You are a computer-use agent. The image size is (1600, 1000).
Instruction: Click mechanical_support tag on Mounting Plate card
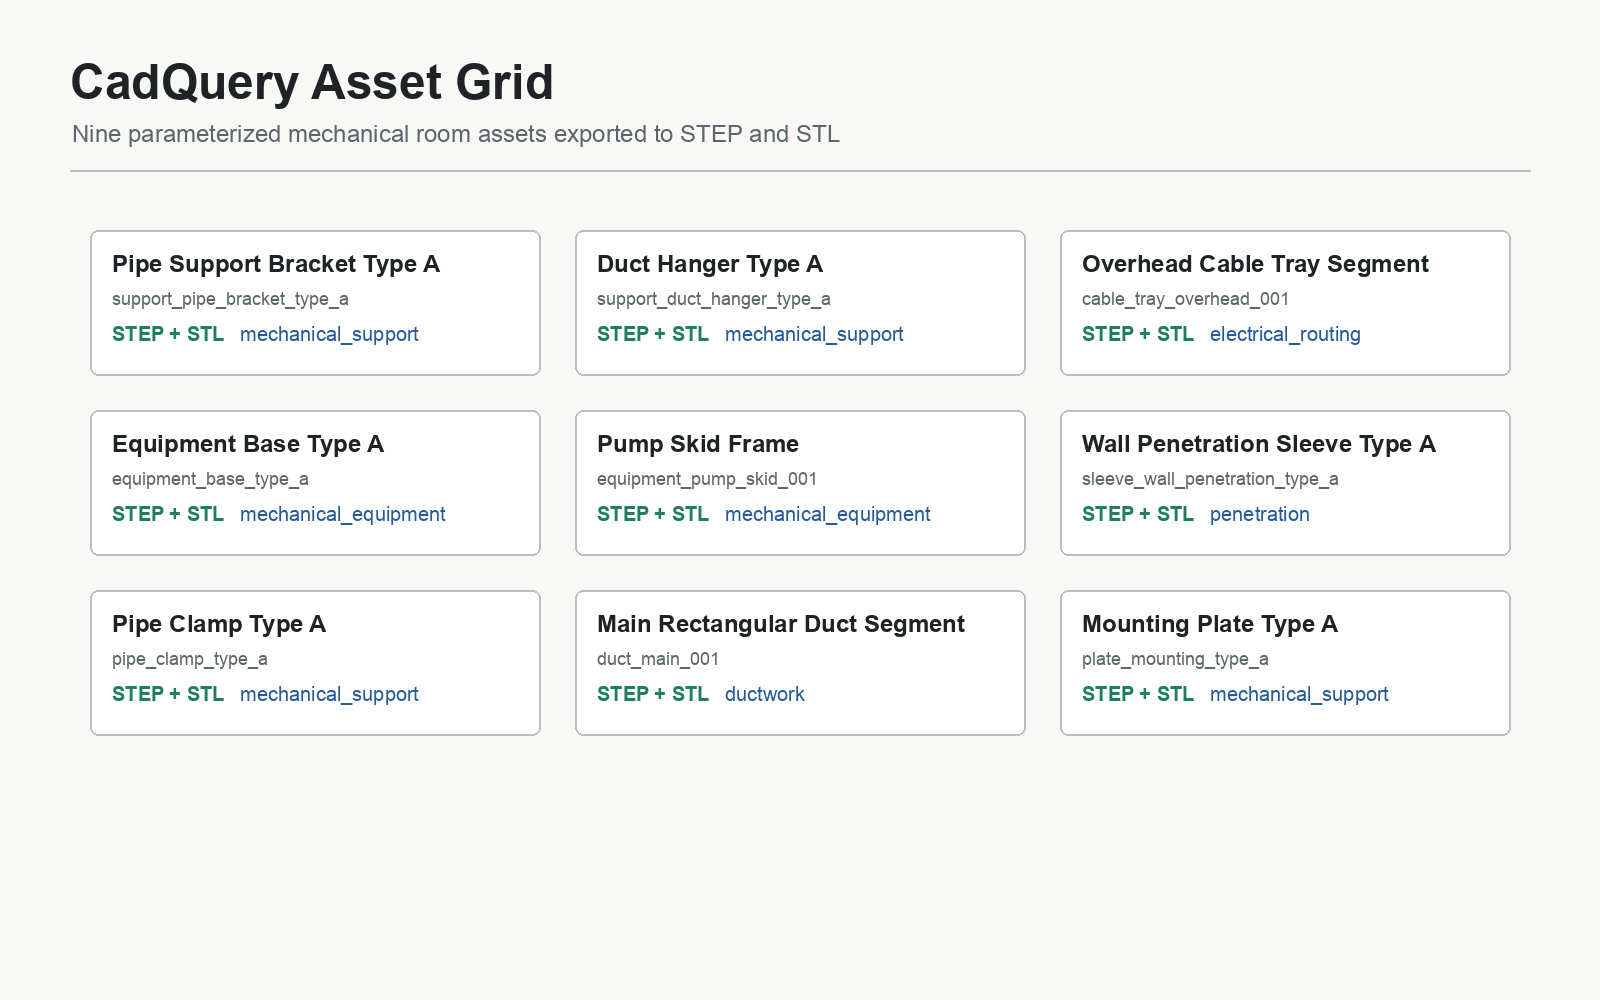click(x=1299, y=695)
